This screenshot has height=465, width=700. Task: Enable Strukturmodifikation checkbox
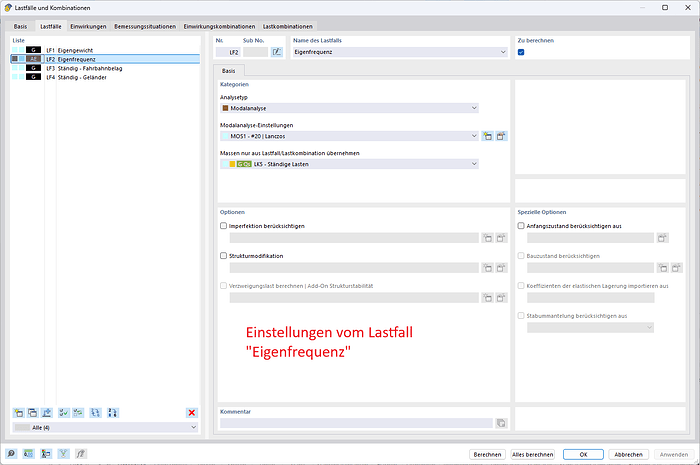[223, 256]
